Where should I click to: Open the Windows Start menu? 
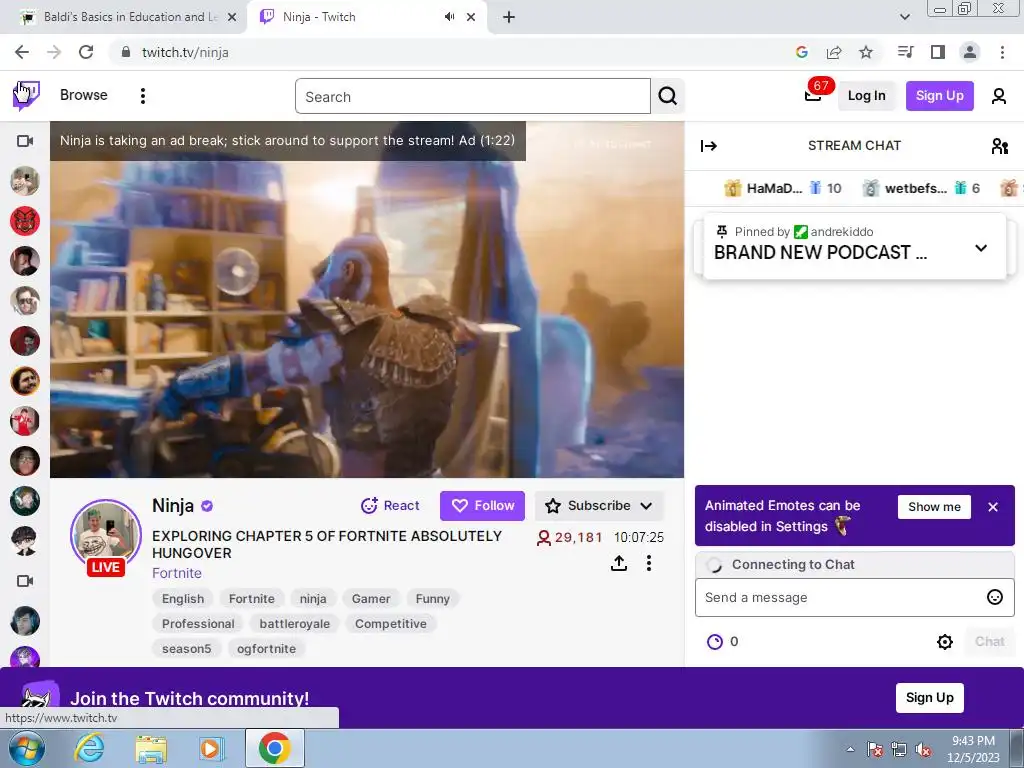coord(27,748)
